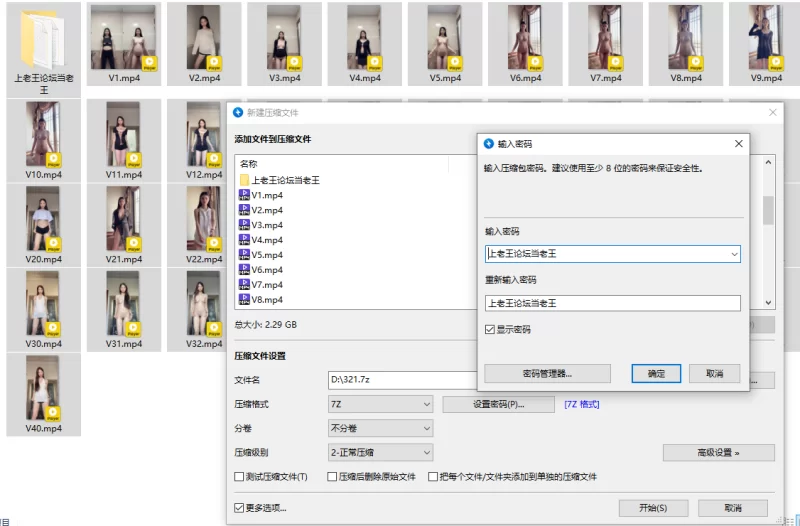Open the 高级设置 panel
The height and width of the screenshot is (526, 800).
pos(718,453)
